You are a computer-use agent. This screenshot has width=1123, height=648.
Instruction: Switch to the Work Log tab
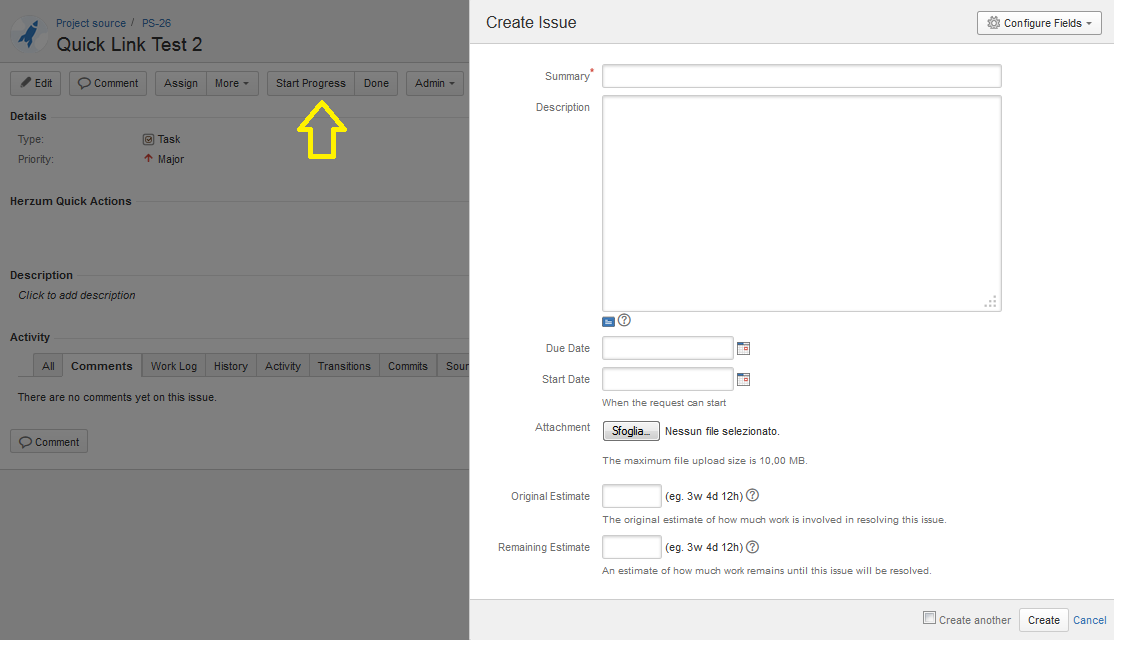tap(174, 366)
